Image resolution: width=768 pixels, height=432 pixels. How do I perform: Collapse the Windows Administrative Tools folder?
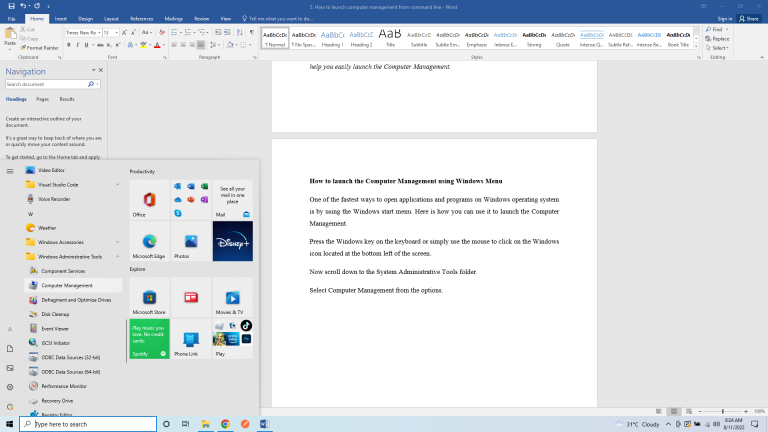coord(118,256)
